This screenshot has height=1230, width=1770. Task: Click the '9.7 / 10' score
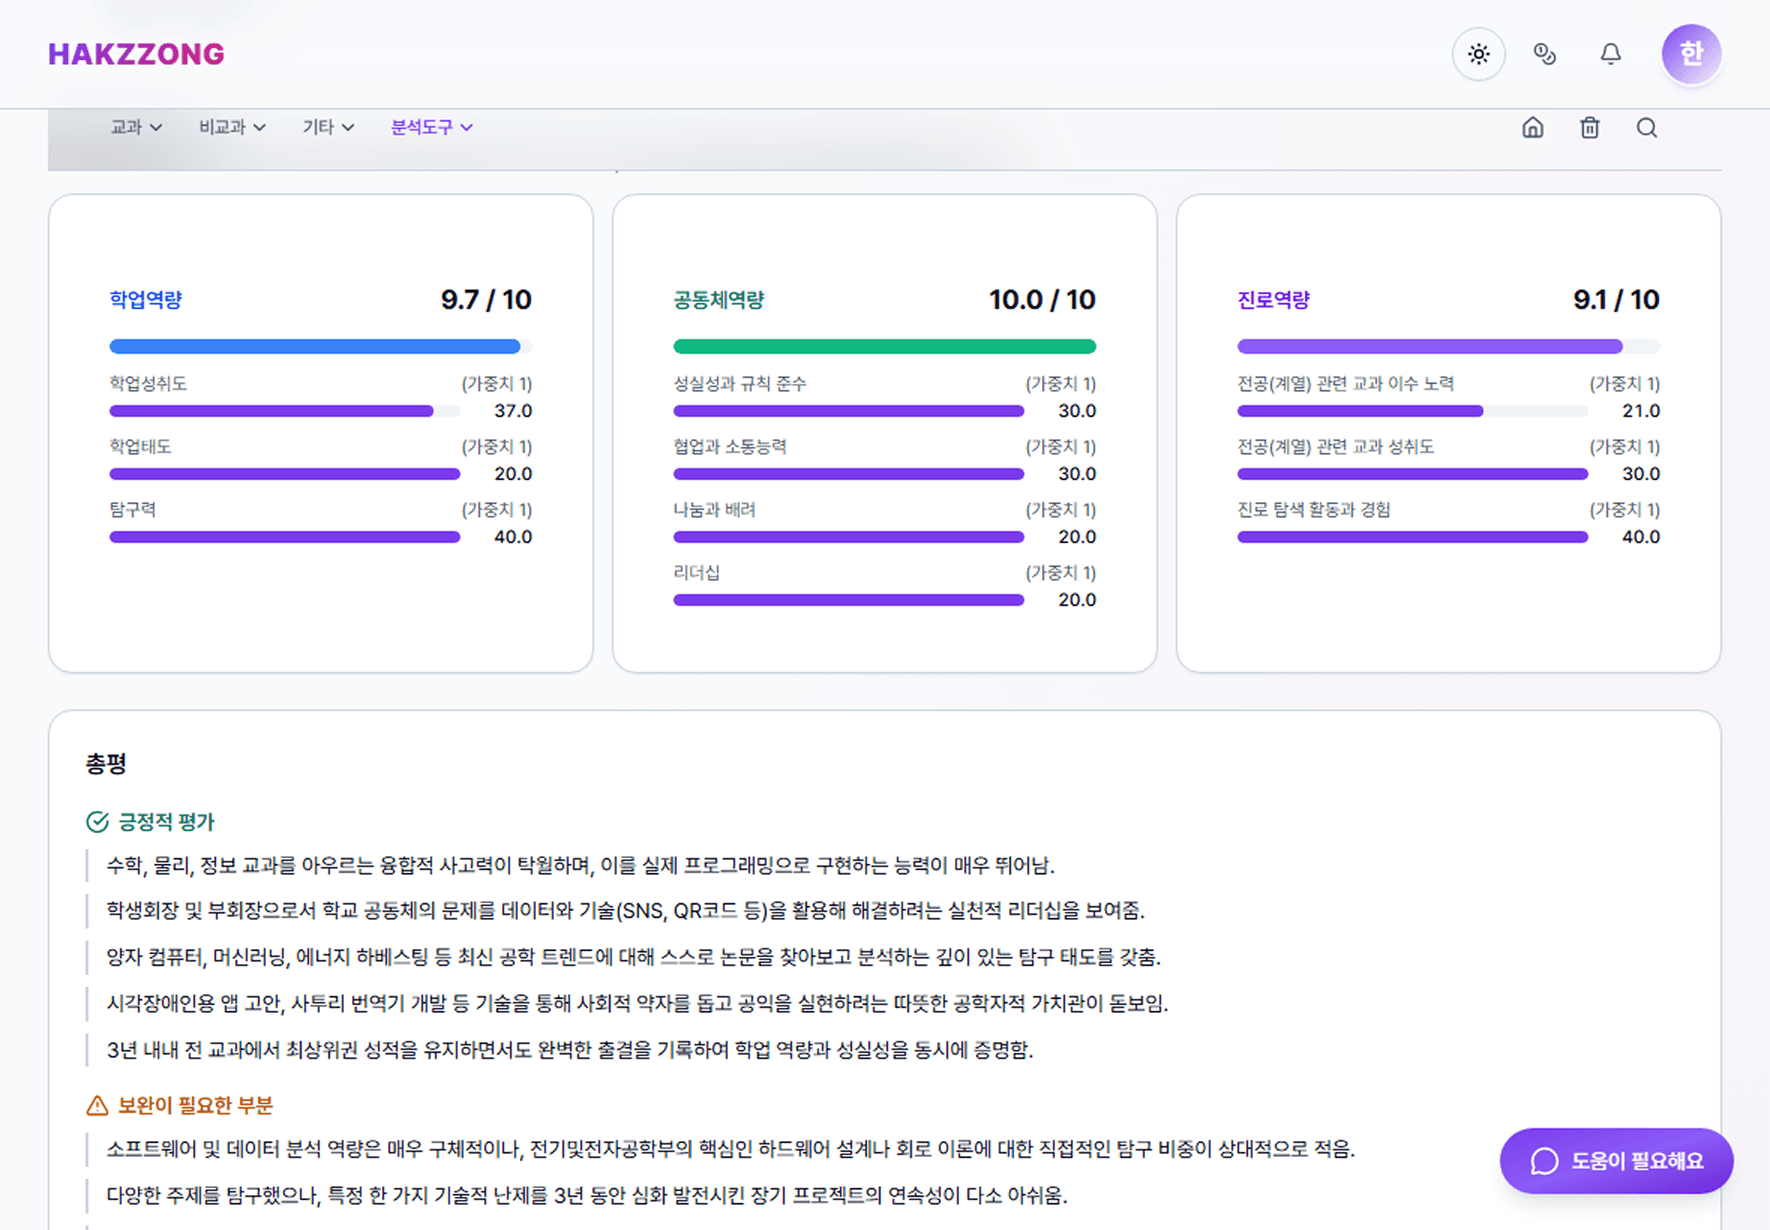(x=486, y=300)
